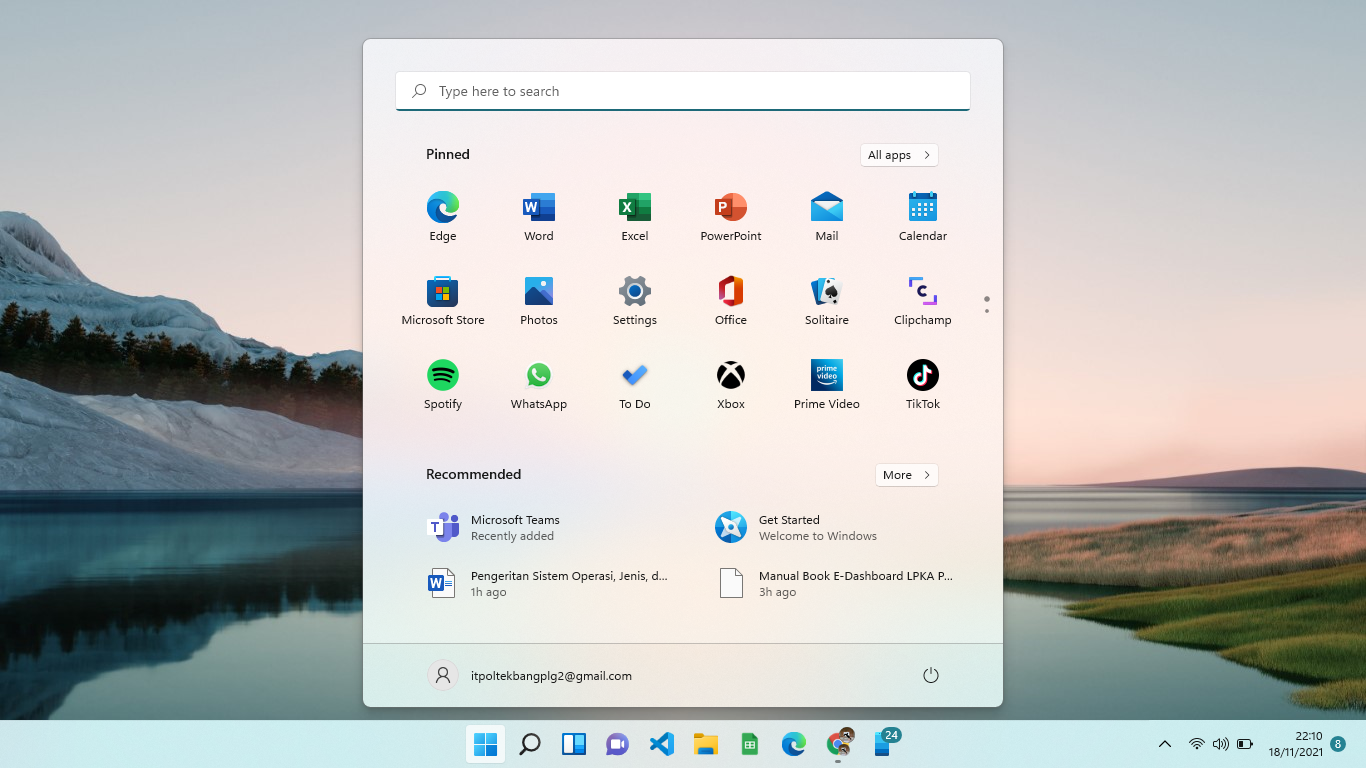Open Prime Video
The height and width of the screenshot is (768, 1366).
click(x=827, y=385)
